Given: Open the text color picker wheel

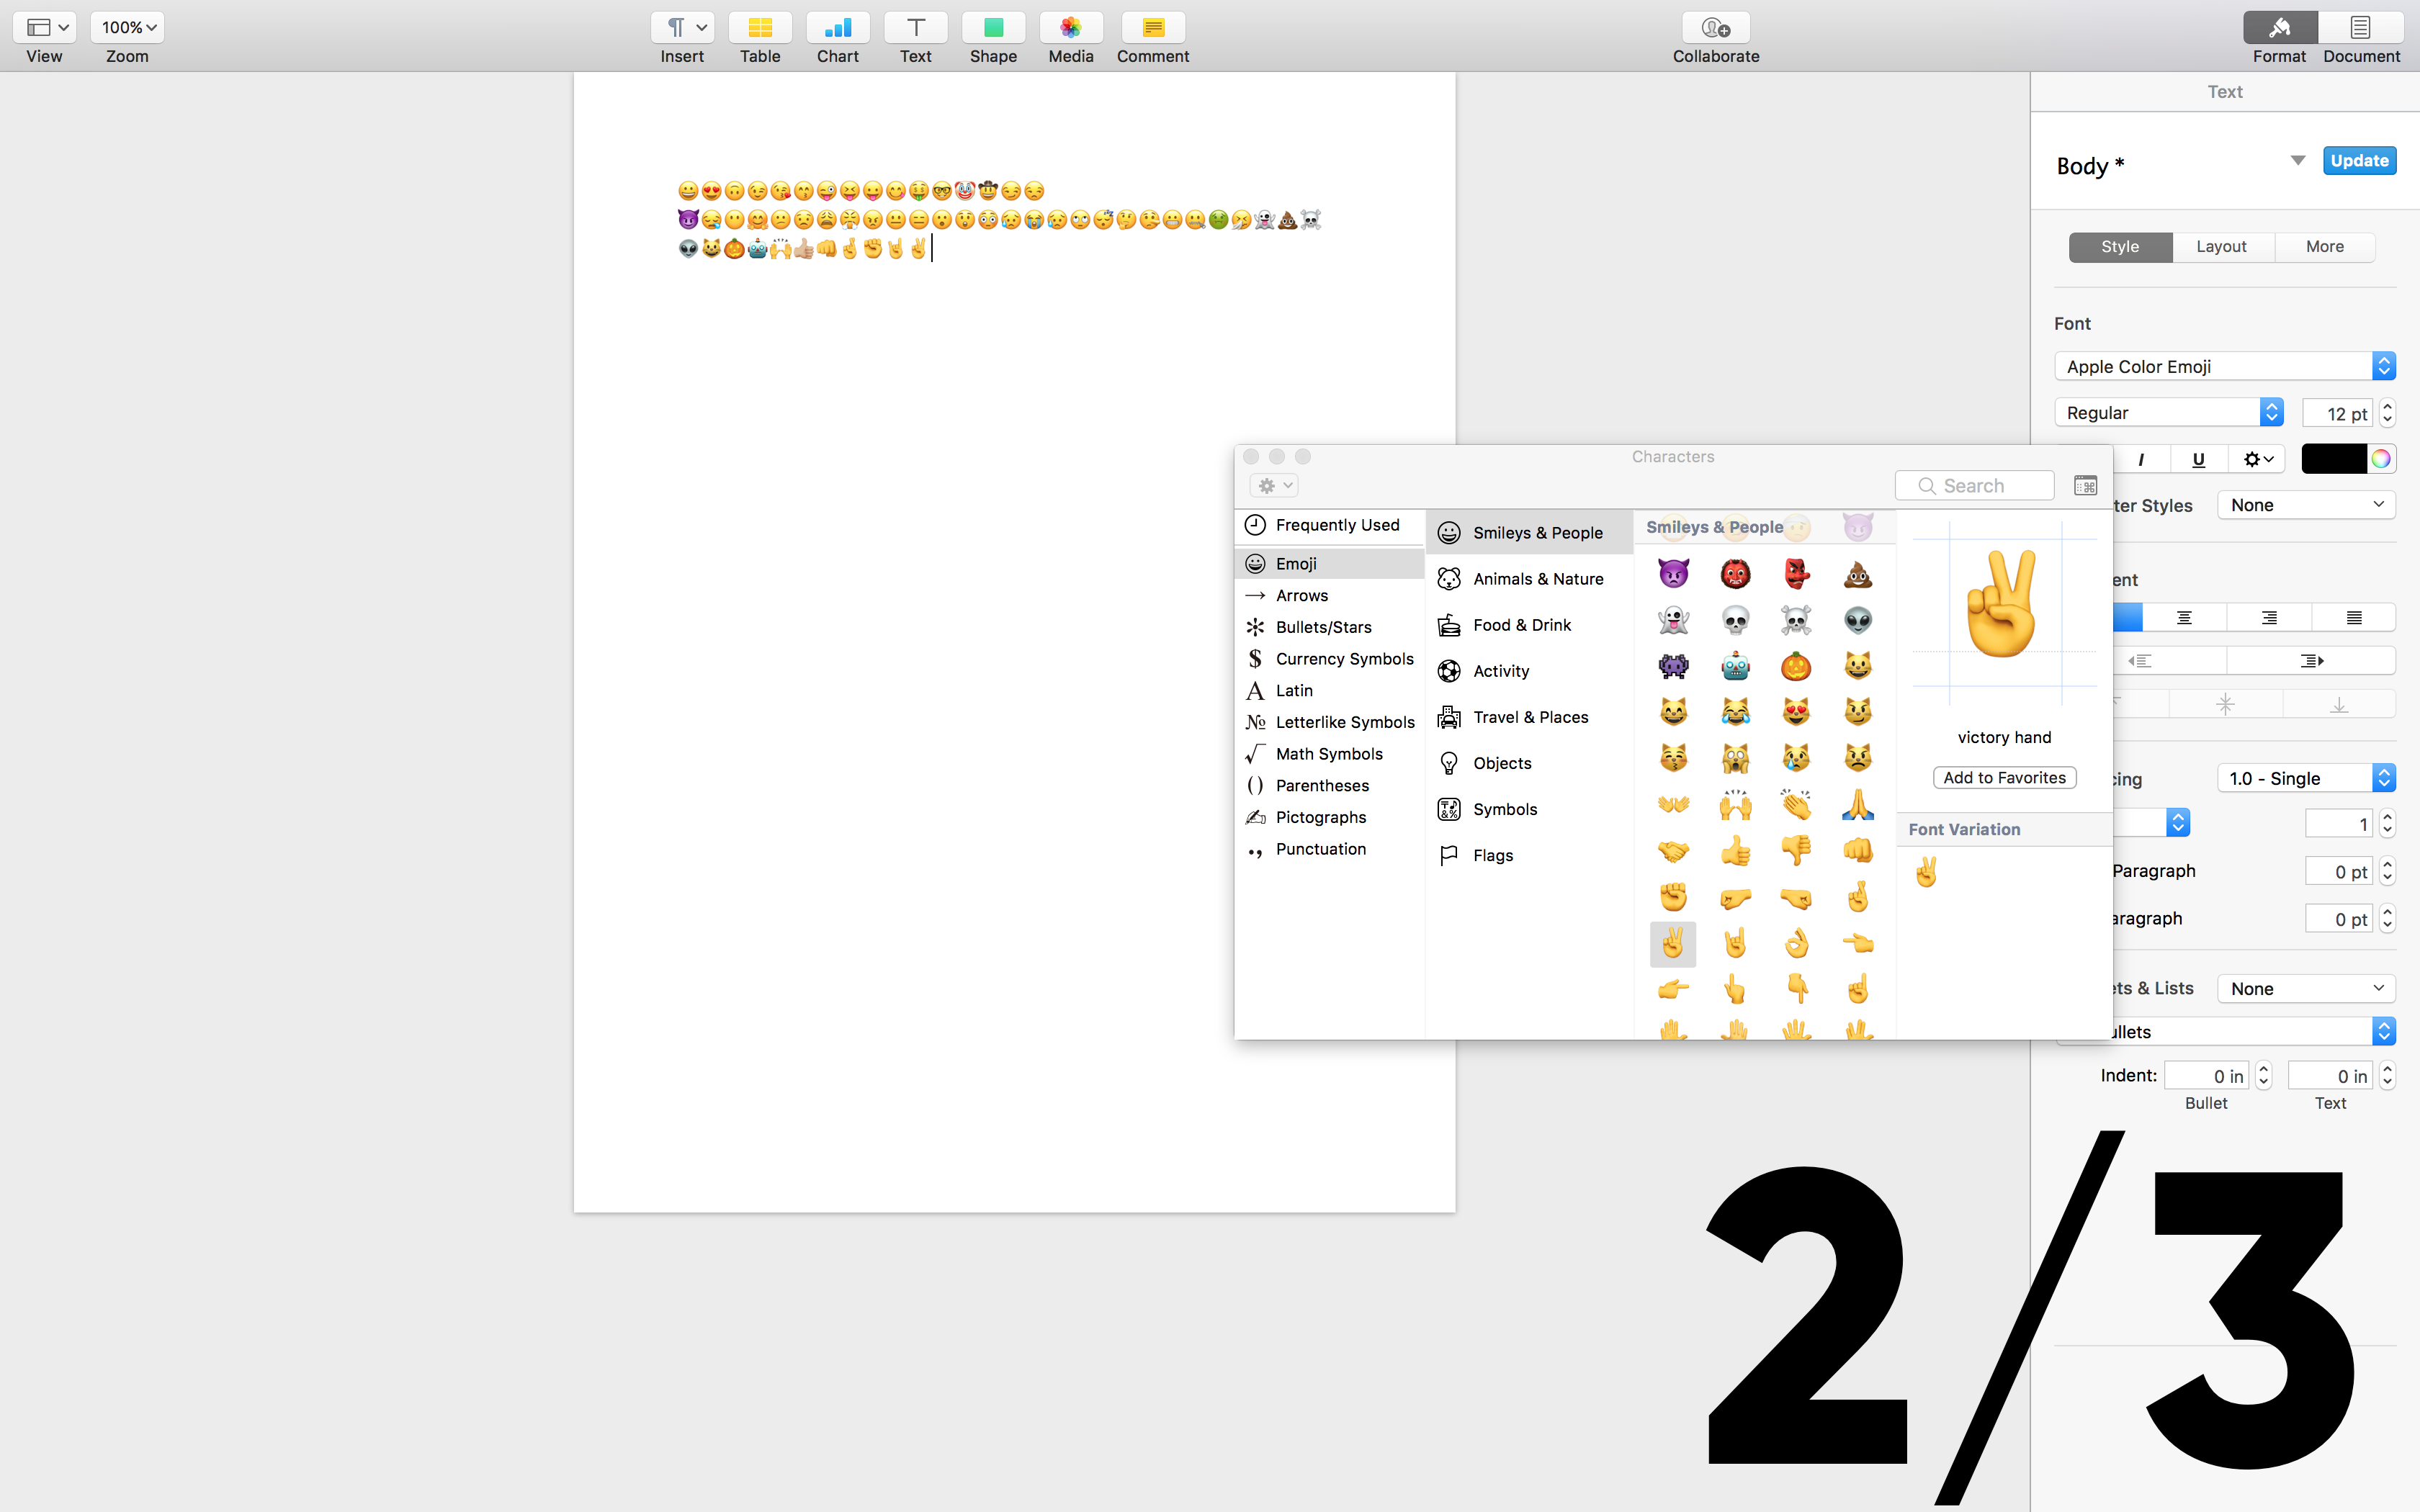Looking at the screenshot, I should click(x=2379, y=459).
